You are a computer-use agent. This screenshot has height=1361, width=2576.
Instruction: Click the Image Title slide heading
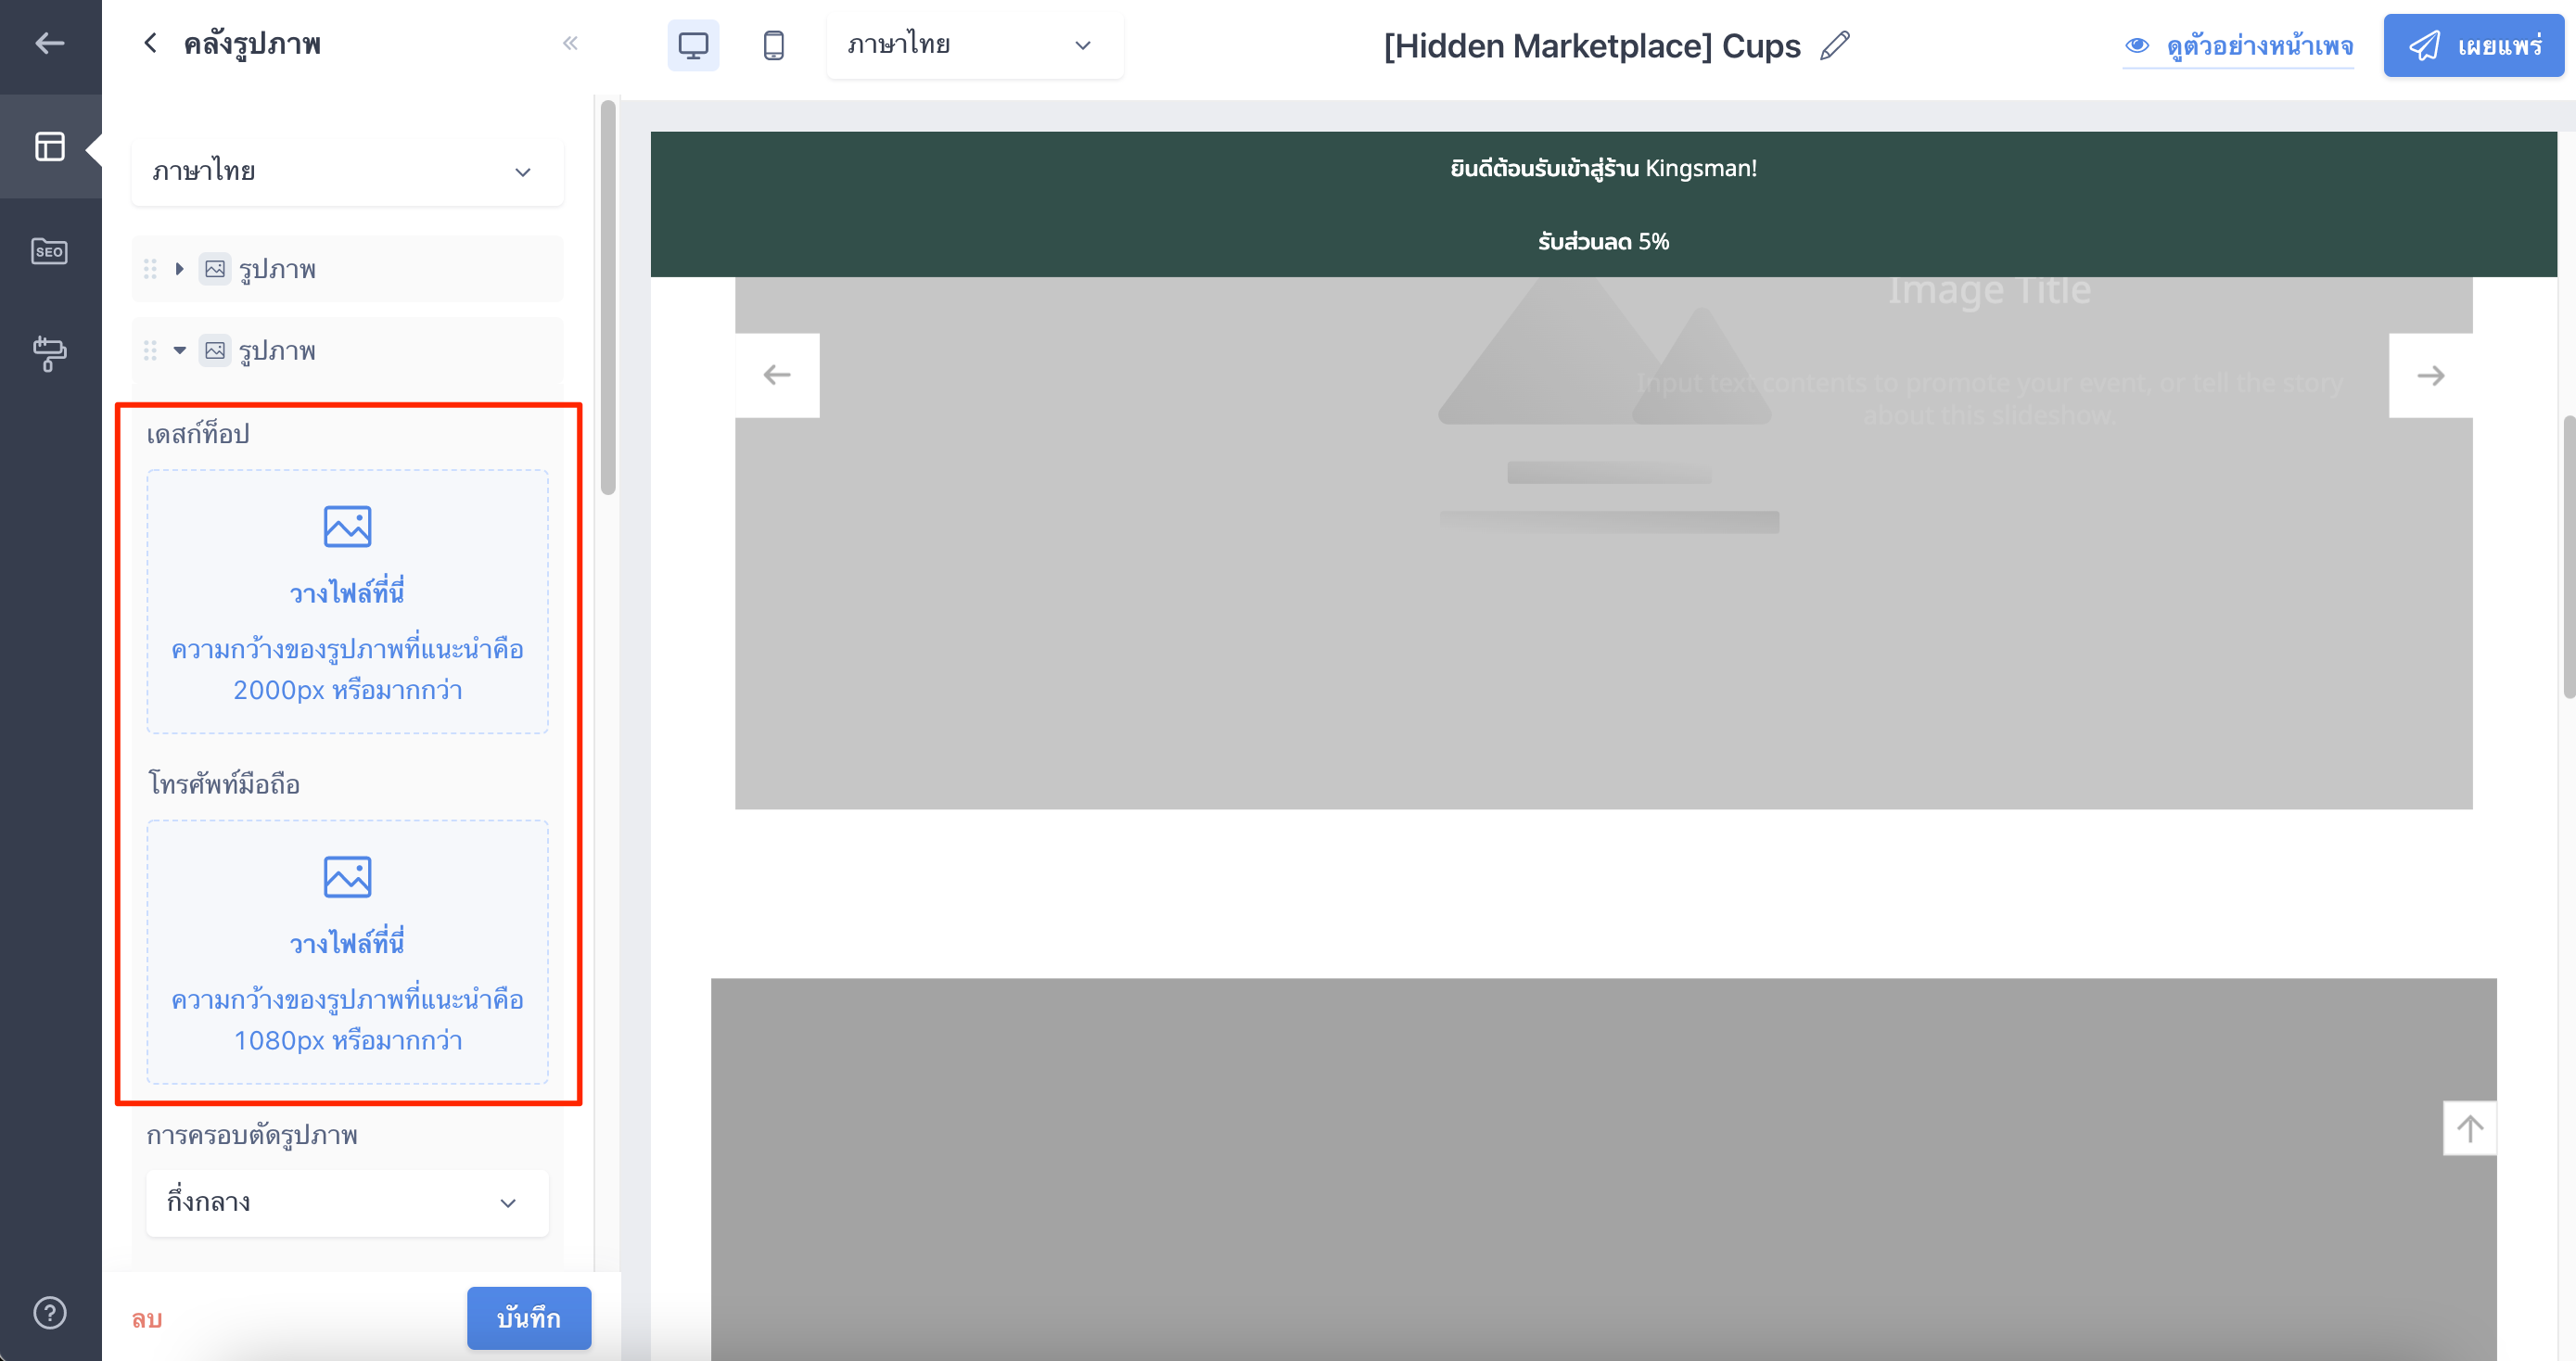(1989, 291)
